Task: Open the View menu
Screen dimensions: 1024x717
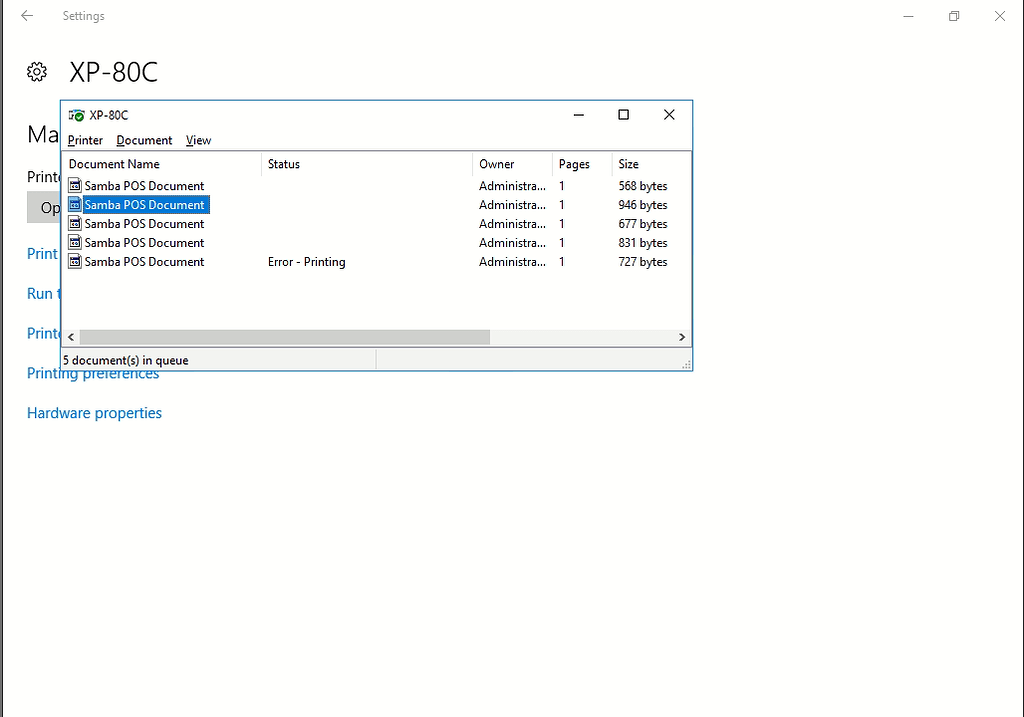Action: click(x=198, y=140)
